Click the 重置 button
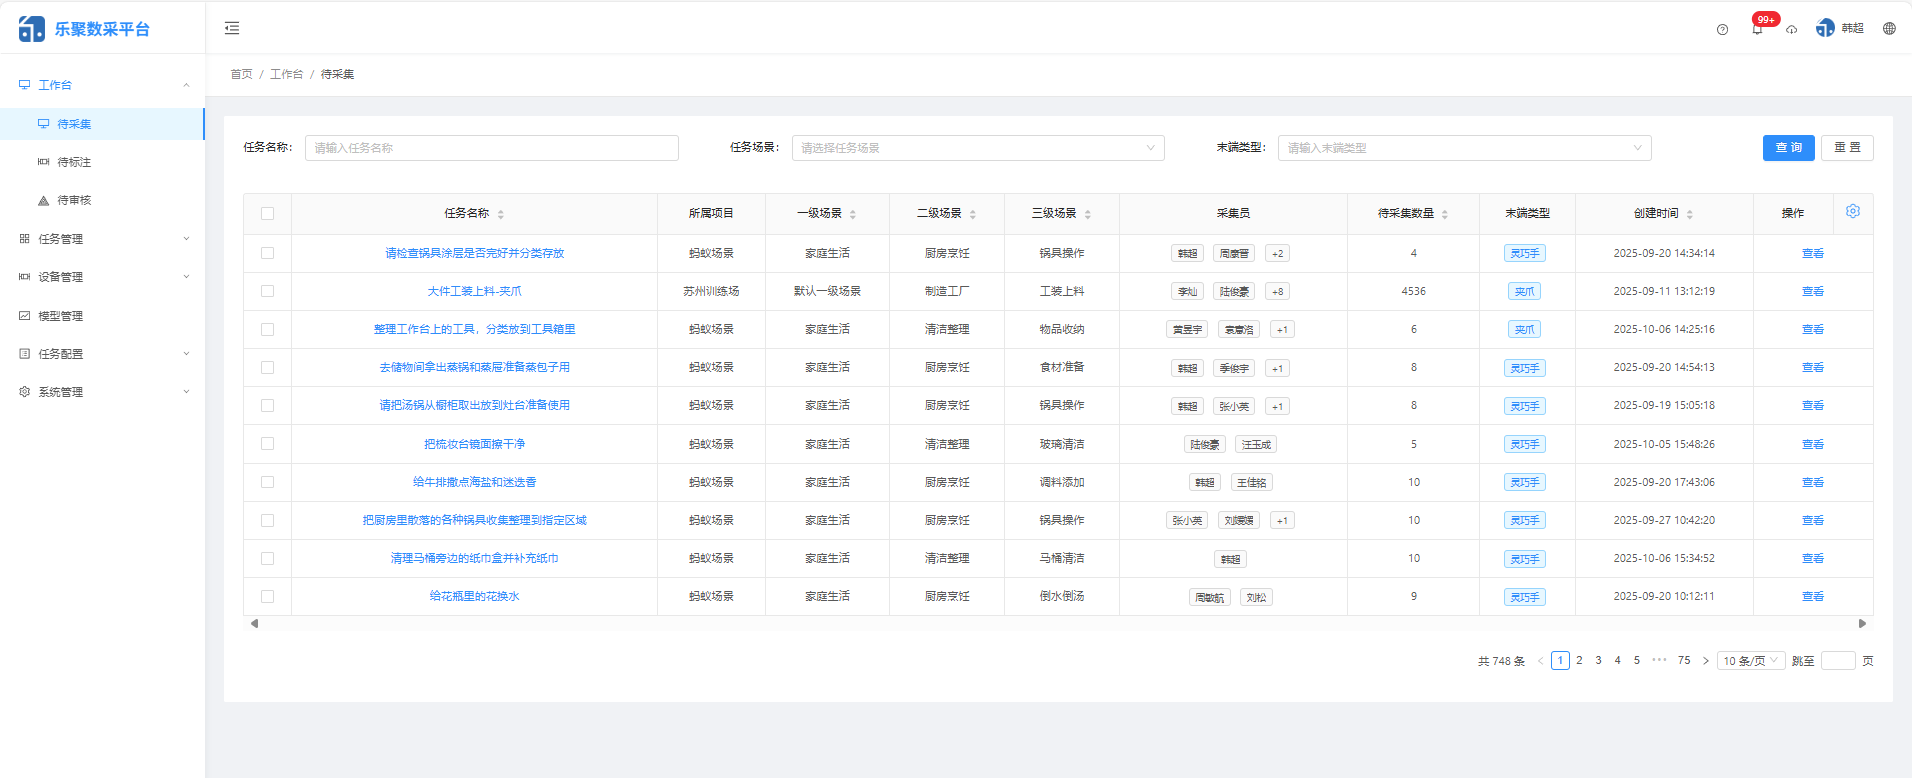The image size is (1912, 778). 1847,148
